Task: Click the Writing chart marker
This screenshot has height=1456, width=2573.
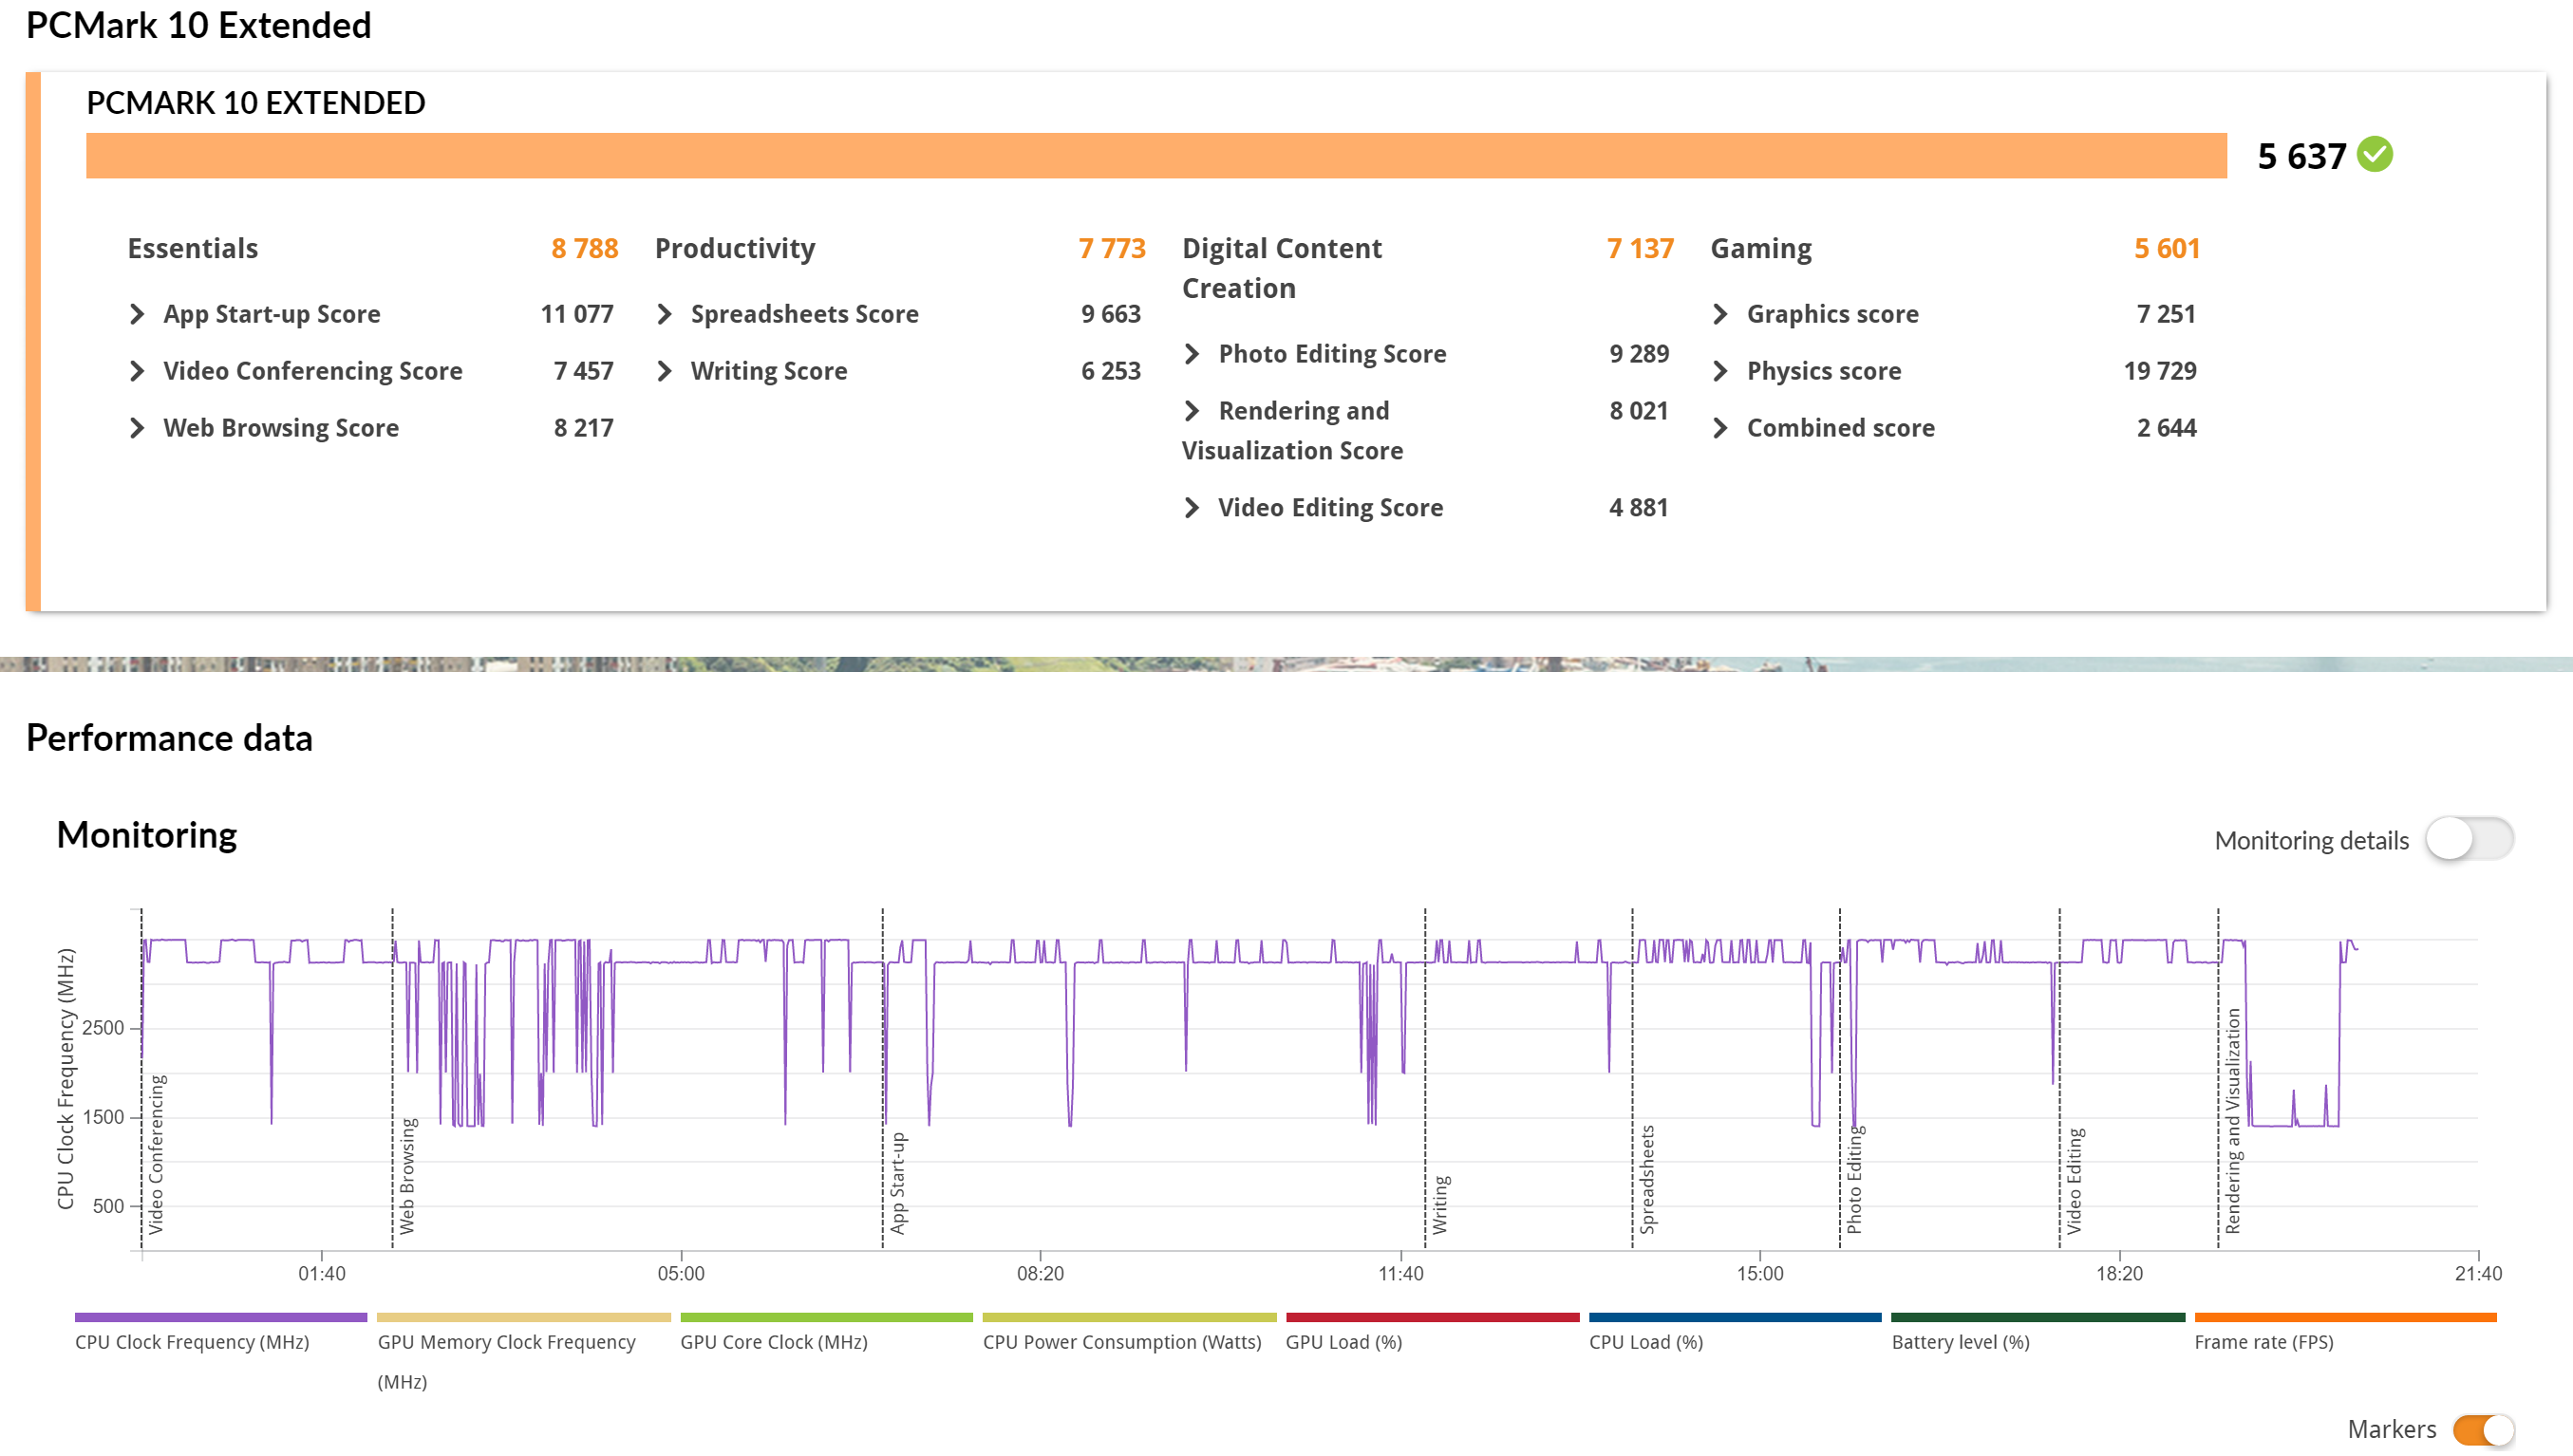Action: coord(1440,1205)
